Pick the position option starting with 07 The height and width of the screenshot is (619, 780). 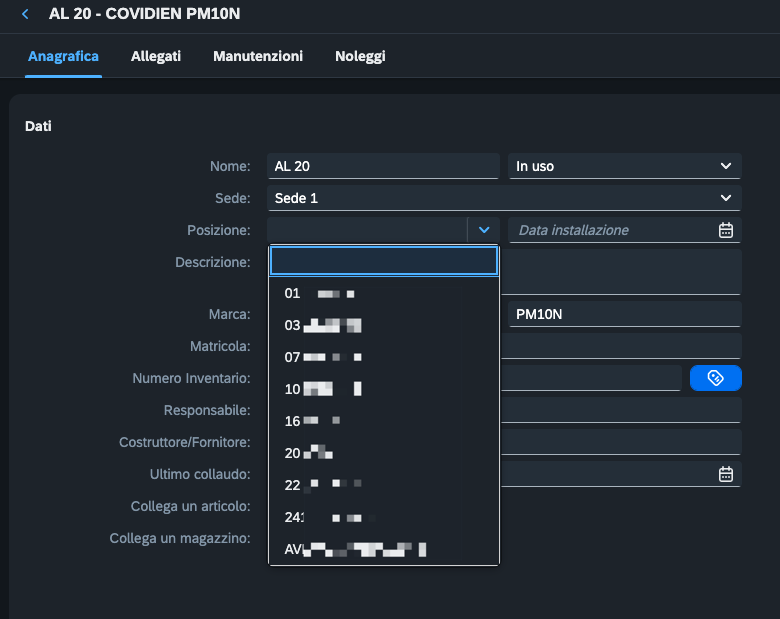pyautogui.click(x=383, y=357)
